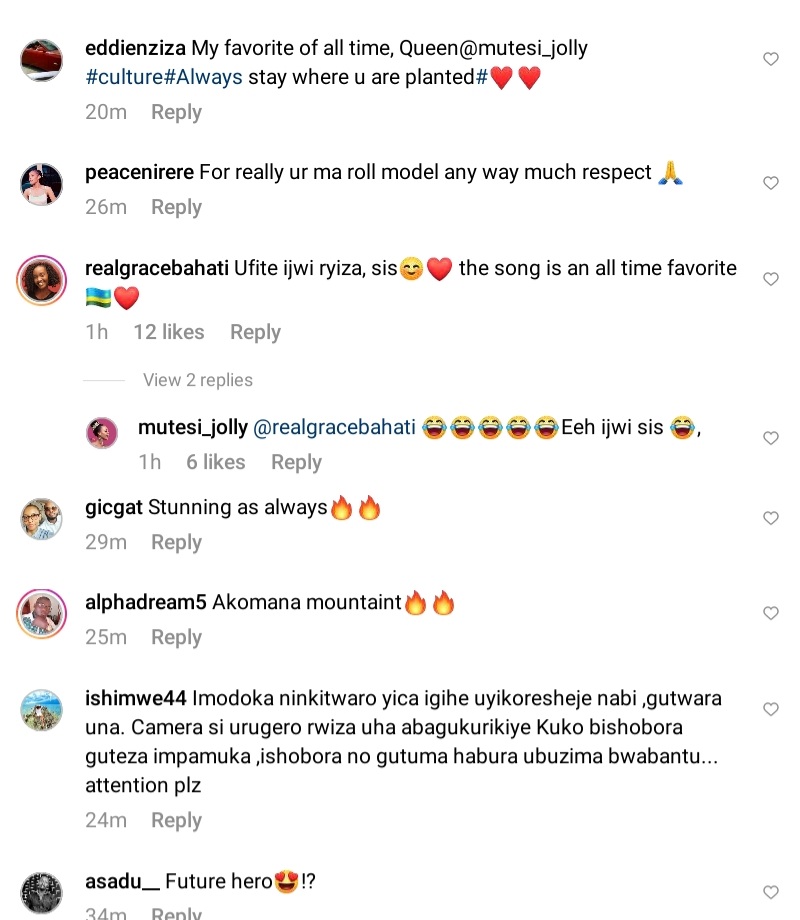View the 6 likes on mutesi_jolly's reply
Image resolution: width=800 pixels, height=920 pixels.
tap(215, 462)
